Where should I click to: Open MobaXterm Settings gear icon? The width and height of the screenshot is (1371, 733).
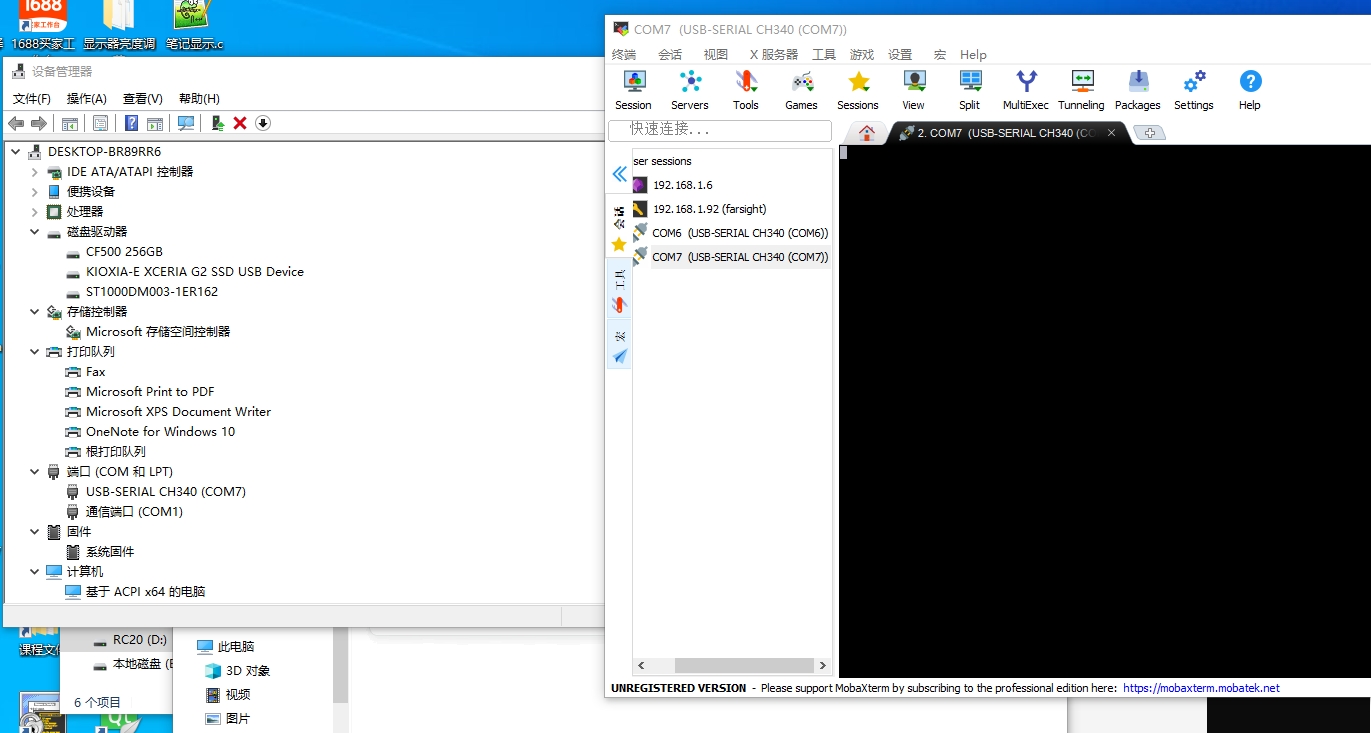[1194, 90]
